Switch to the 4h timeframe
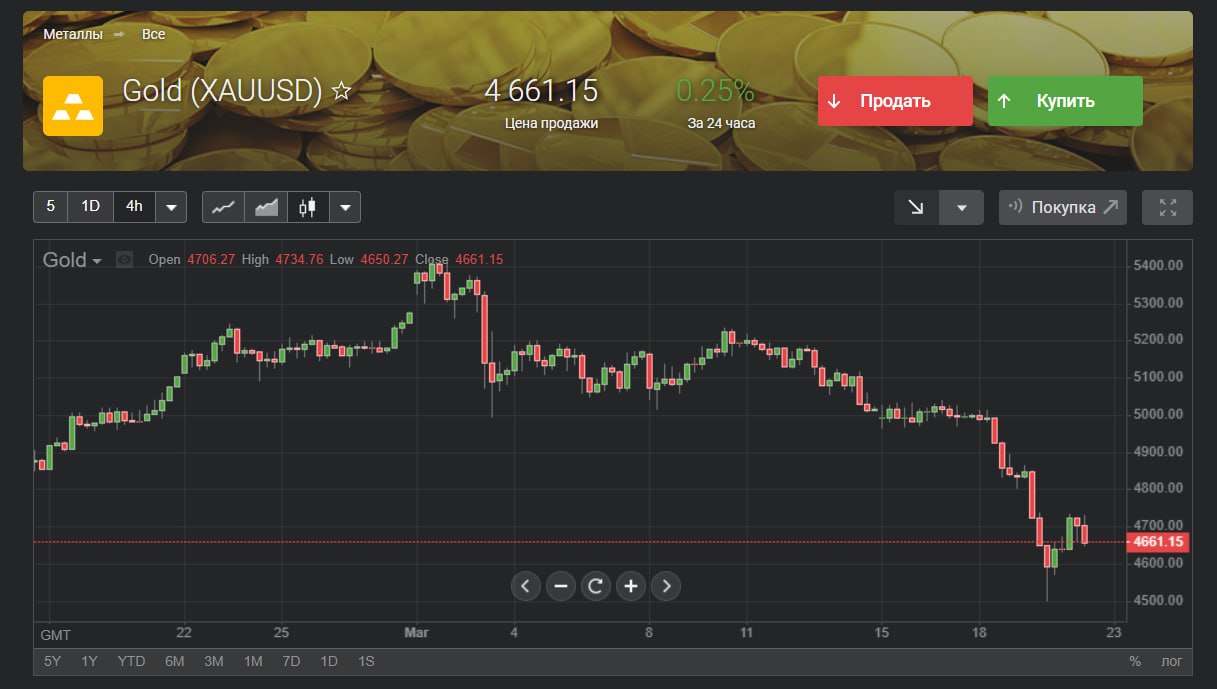 coord(134,207)
